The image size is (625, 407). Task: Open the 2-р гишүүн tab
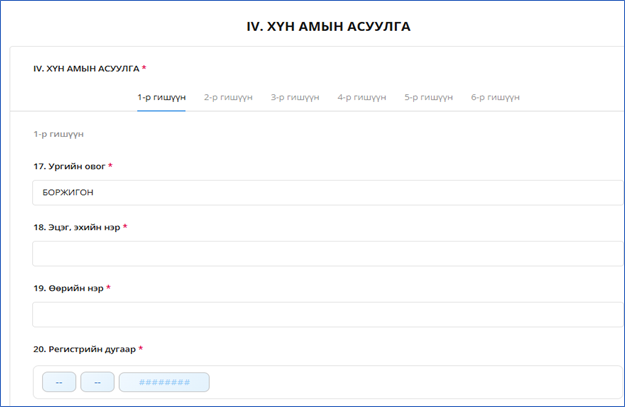(228, 97)
